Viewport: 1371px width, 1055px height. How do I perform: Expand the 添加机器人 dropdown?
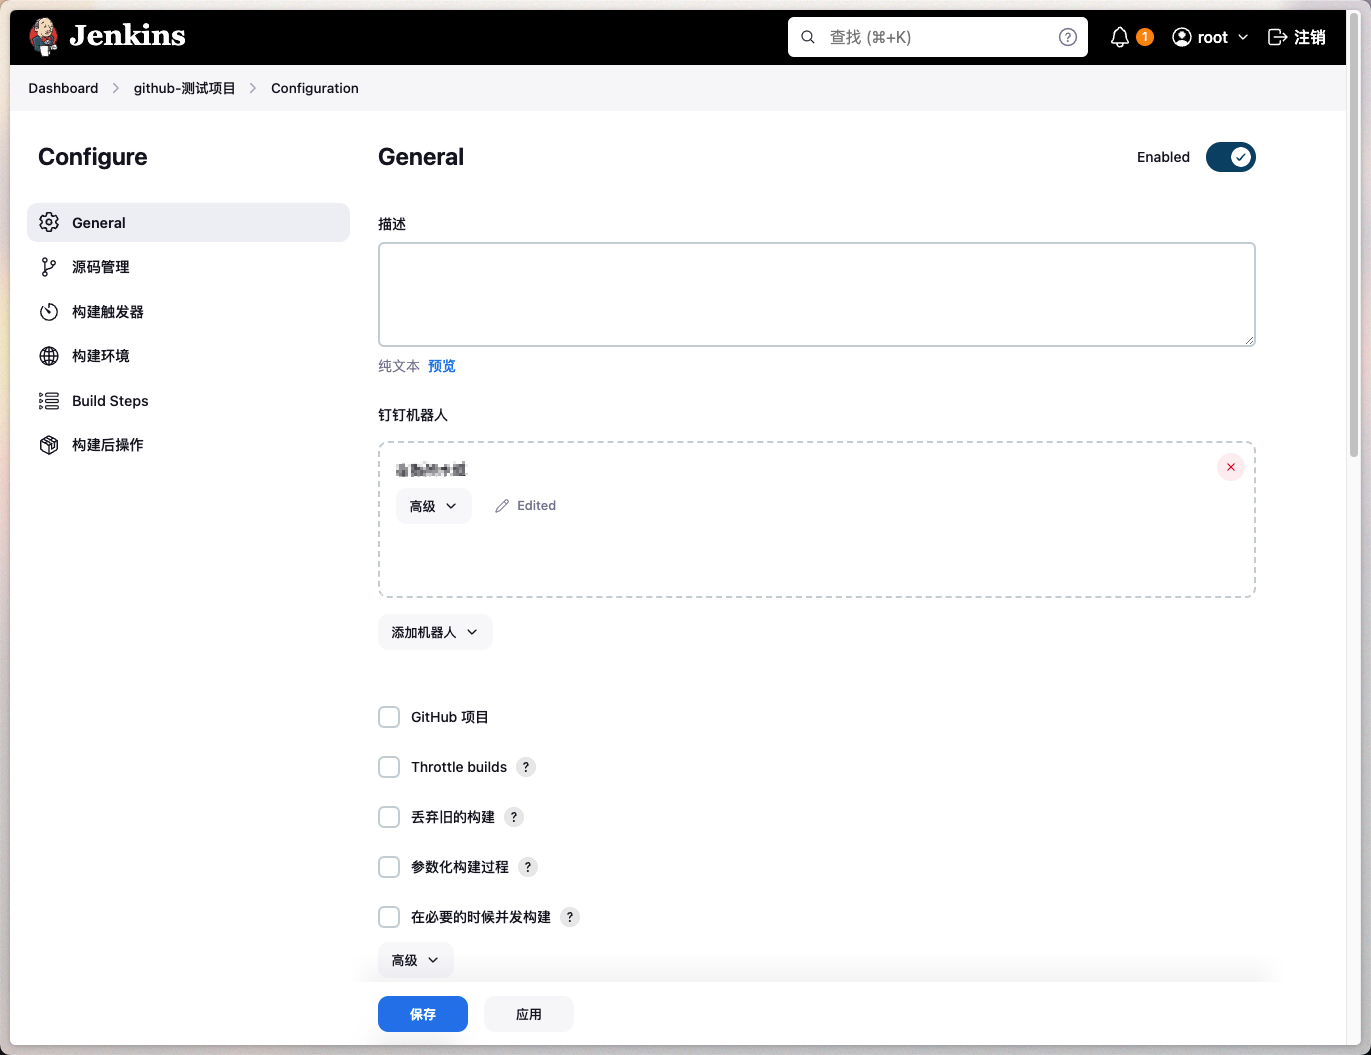point(435,632)
